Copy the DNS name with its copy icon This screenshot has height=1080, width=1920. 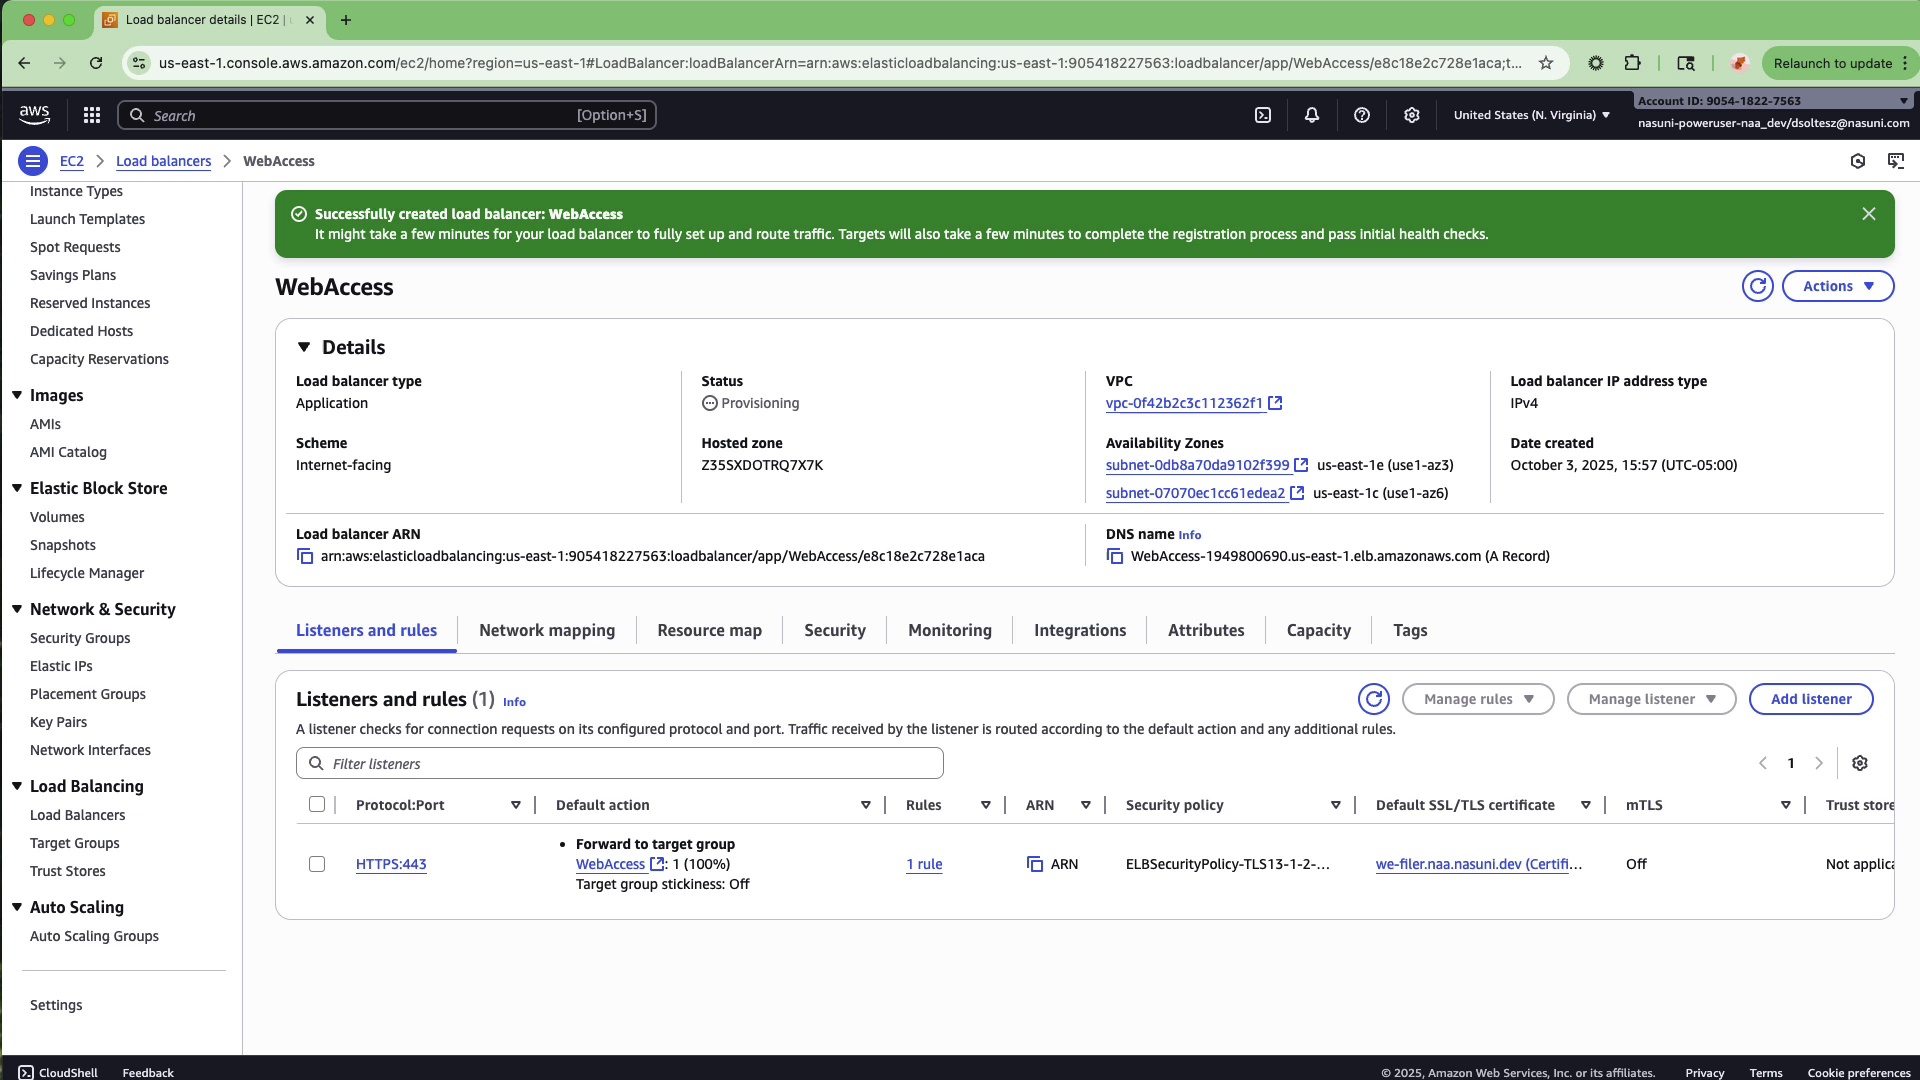pos(1115,556)
